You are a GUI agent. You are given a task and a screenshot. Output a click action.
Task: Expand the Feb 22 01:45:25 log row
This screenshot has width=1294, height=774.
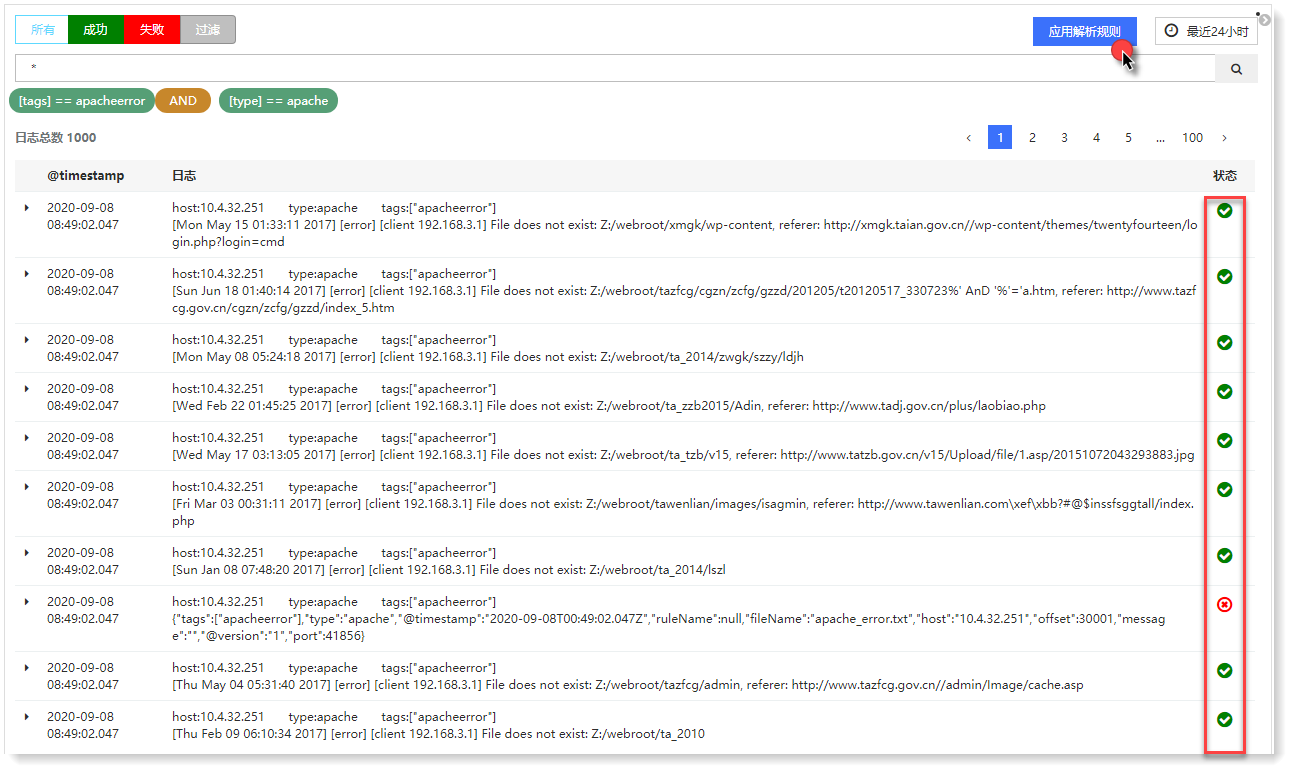point(27,388)
